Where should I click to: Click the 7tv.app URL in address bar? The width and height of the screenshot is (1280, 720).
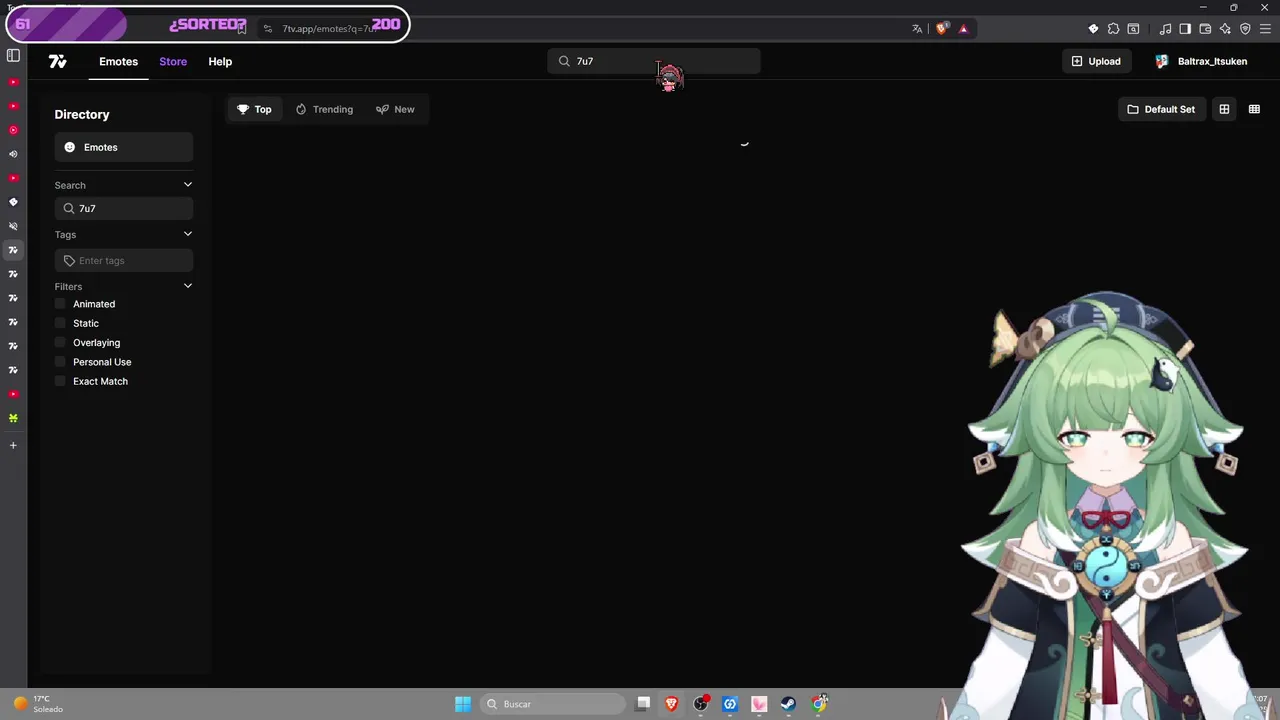[329, 29]
